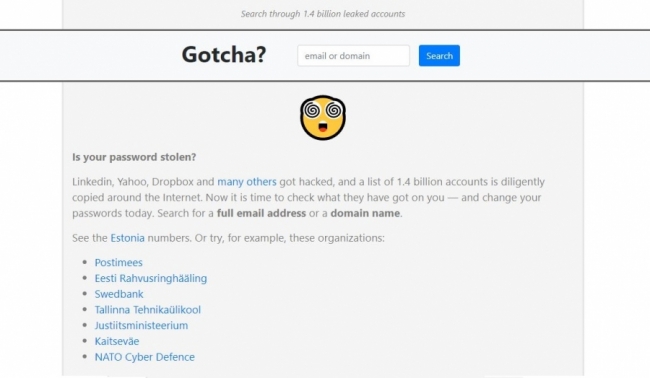650x378 pixels.
Task: Open the Estonia numbers link
Action: 127,238
